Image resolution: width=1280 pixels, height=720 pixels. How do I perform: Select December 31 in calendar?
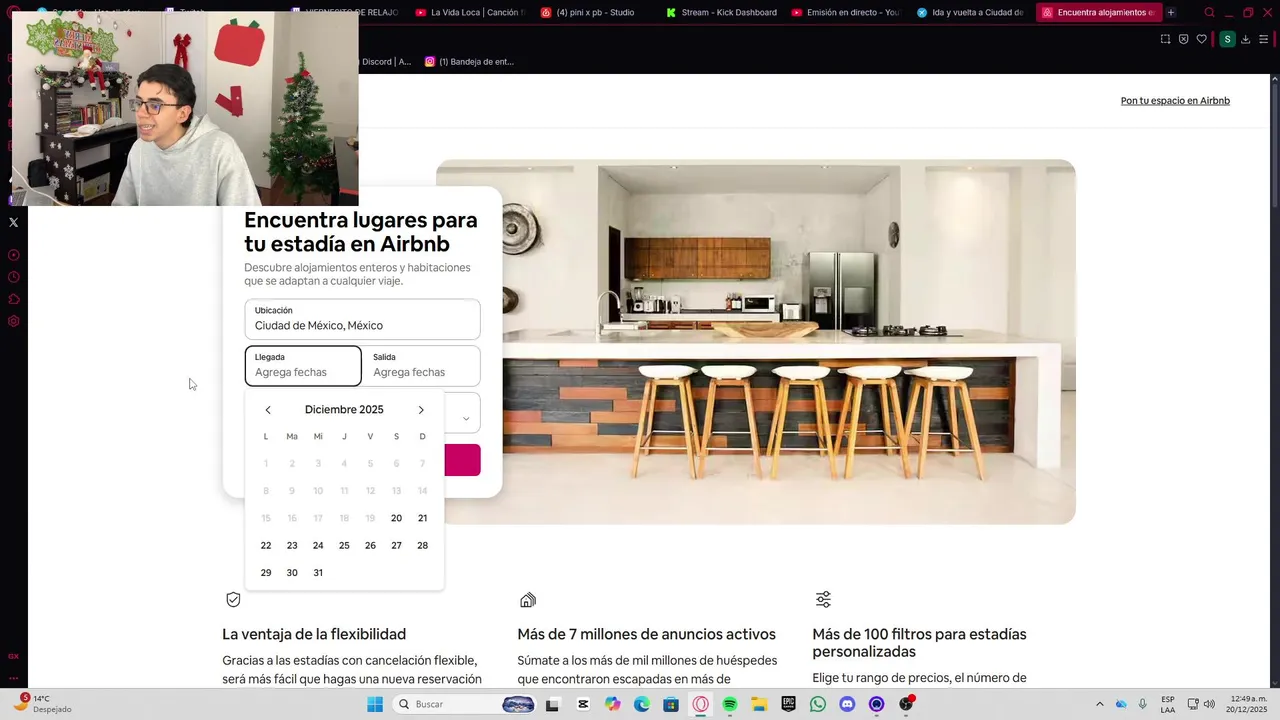pyautogui.click(x=318, y=573)
